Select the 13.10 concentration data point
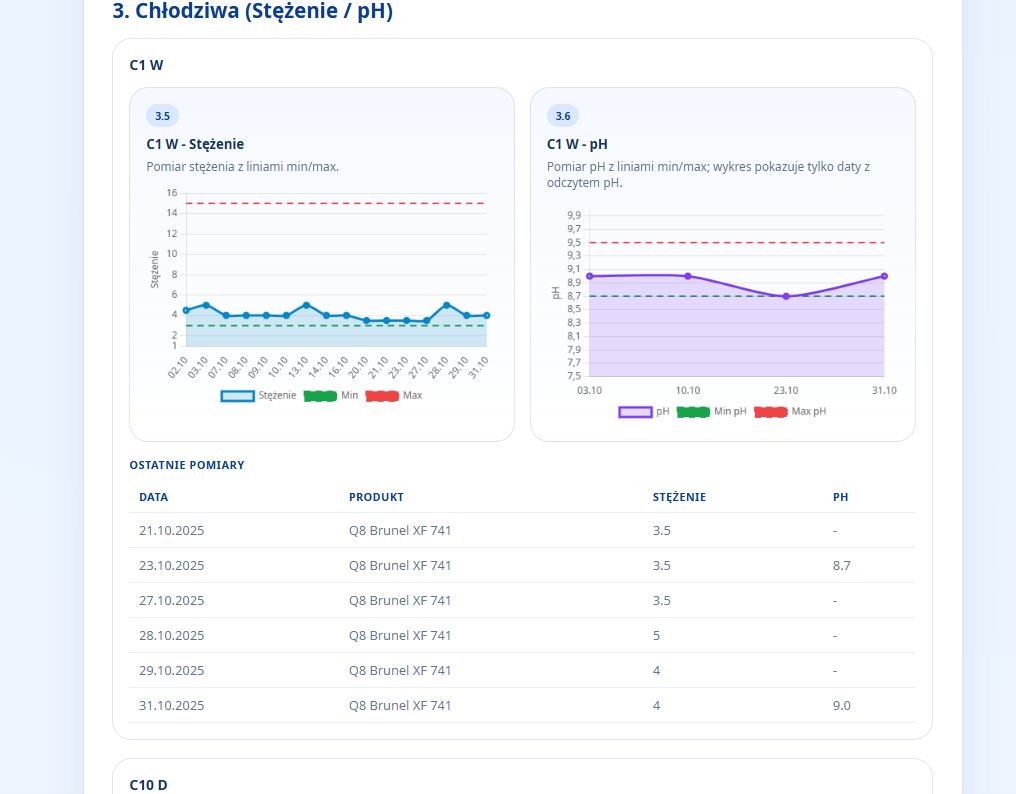Viewport: 1016px width, 794px height. [306, 305]
